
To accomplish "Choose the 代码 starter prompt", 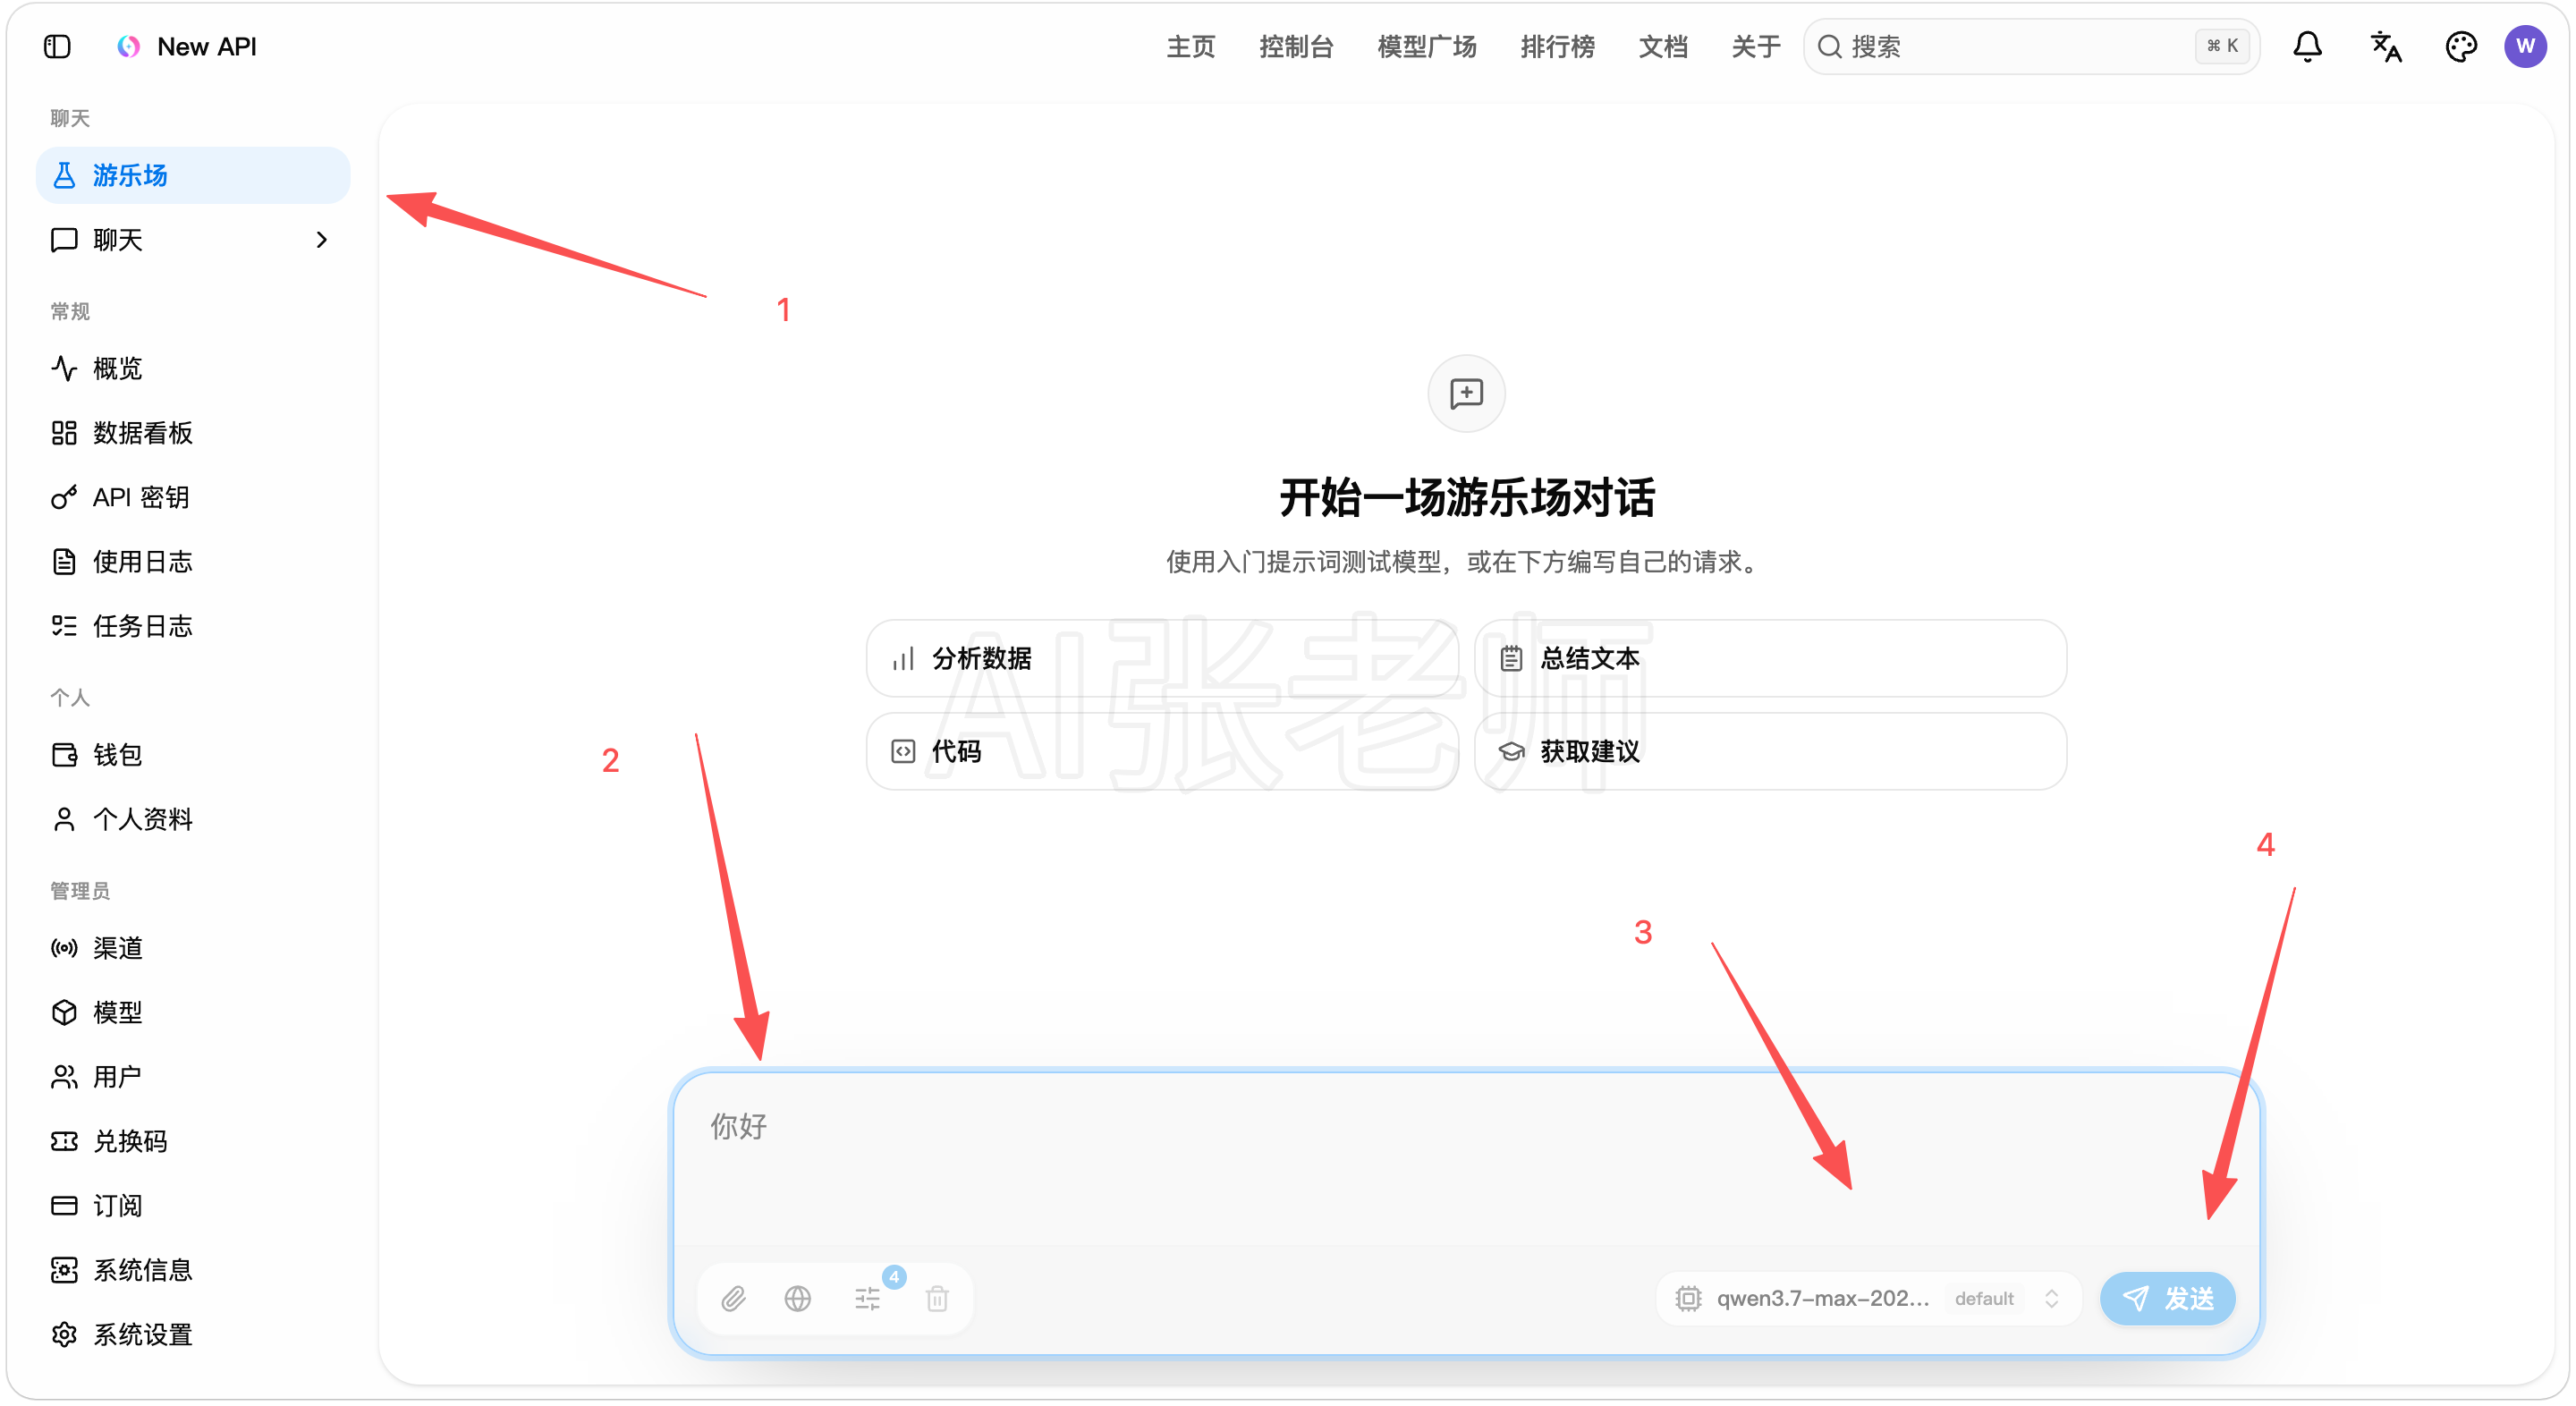I will 1162,751.
